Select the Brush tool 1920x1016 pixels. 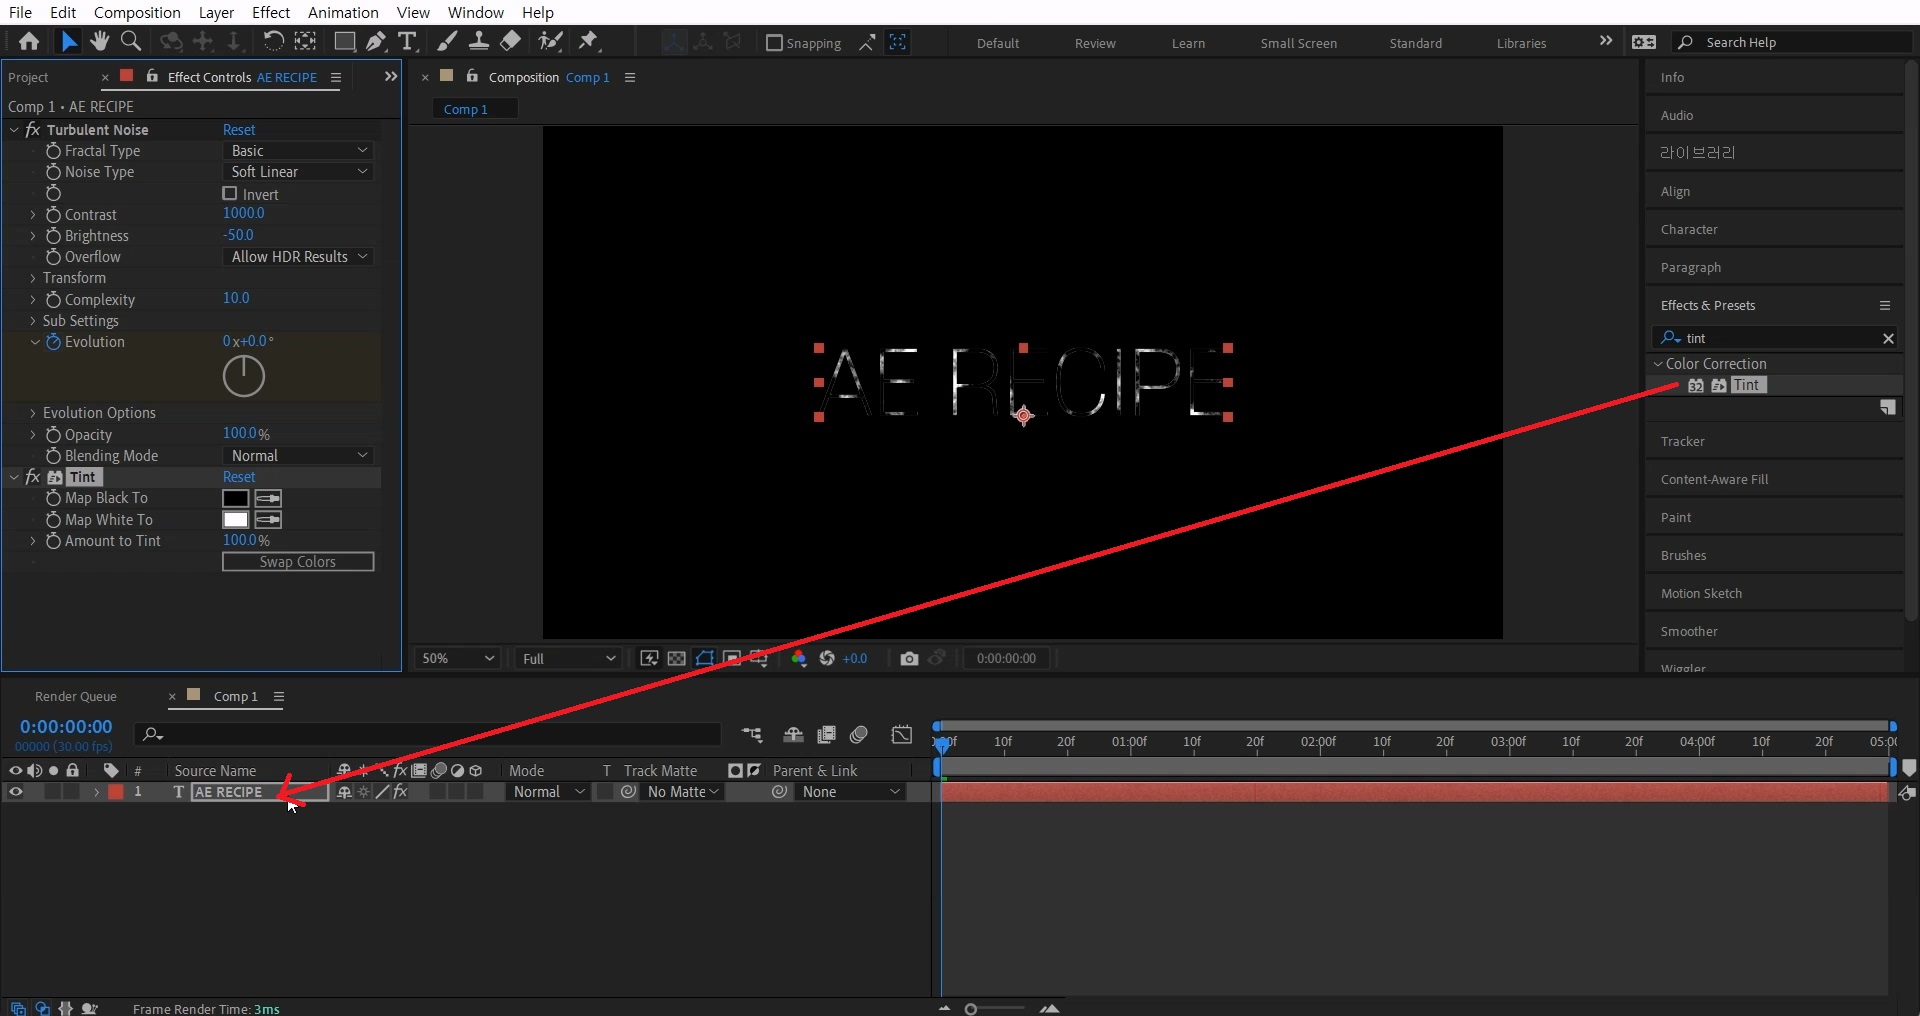(448, 41)
